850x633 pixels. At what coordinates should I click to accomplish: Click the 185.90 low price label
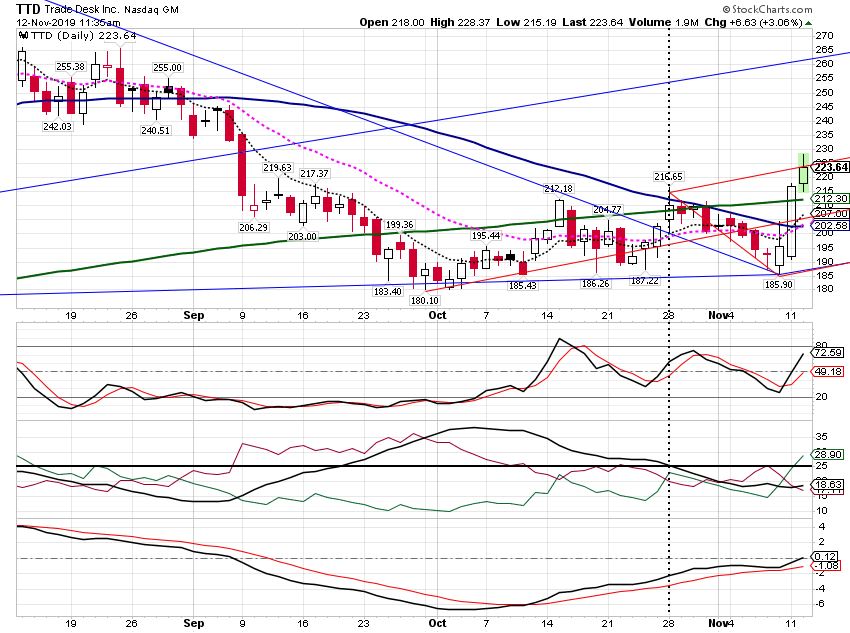click(x=778, y=285)
